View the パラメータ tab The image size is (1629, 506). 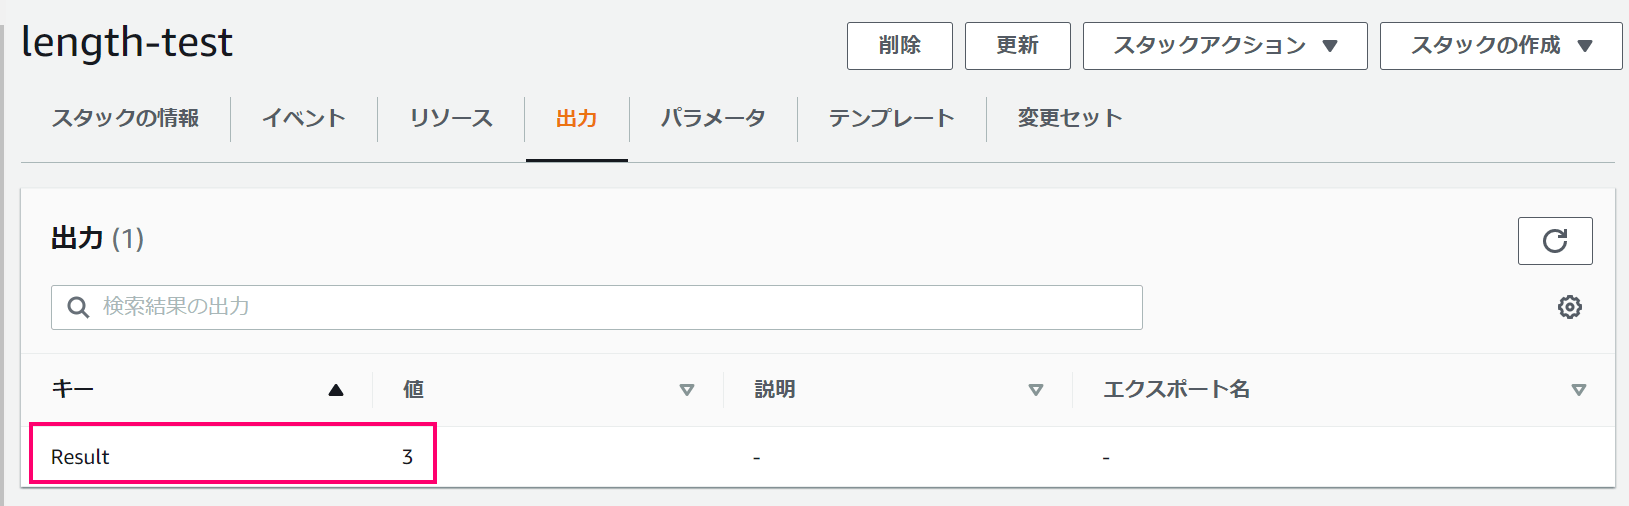click(x=713, y=118)
